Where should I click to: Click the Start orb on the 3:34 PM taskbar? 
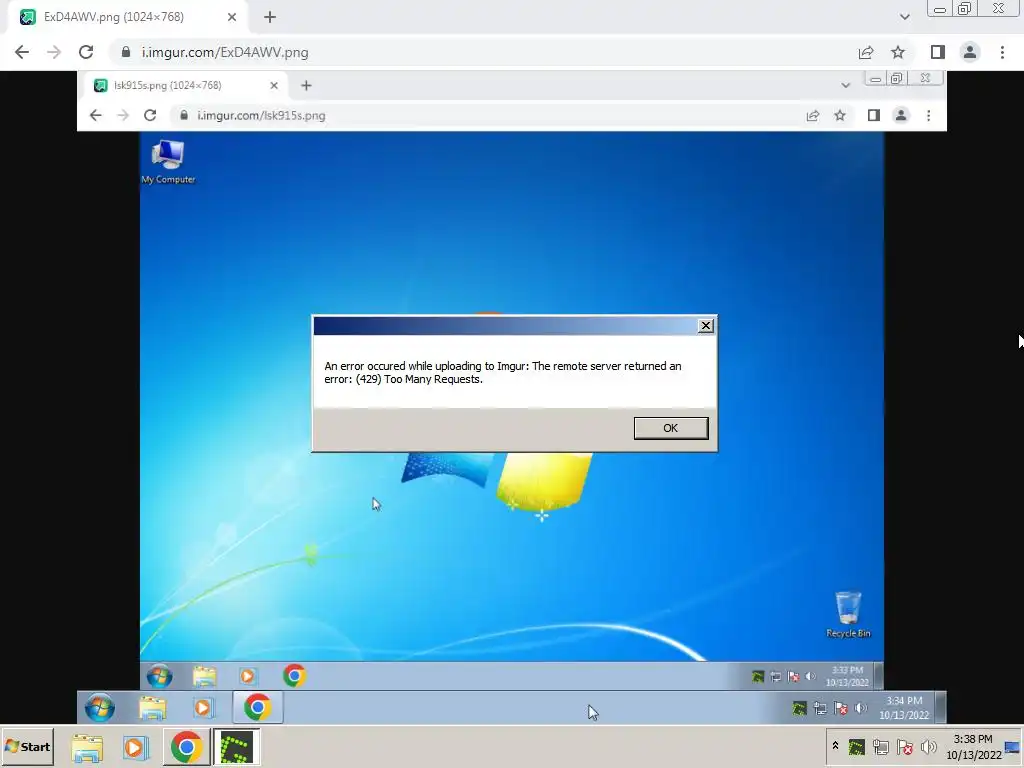coord(100,708)
